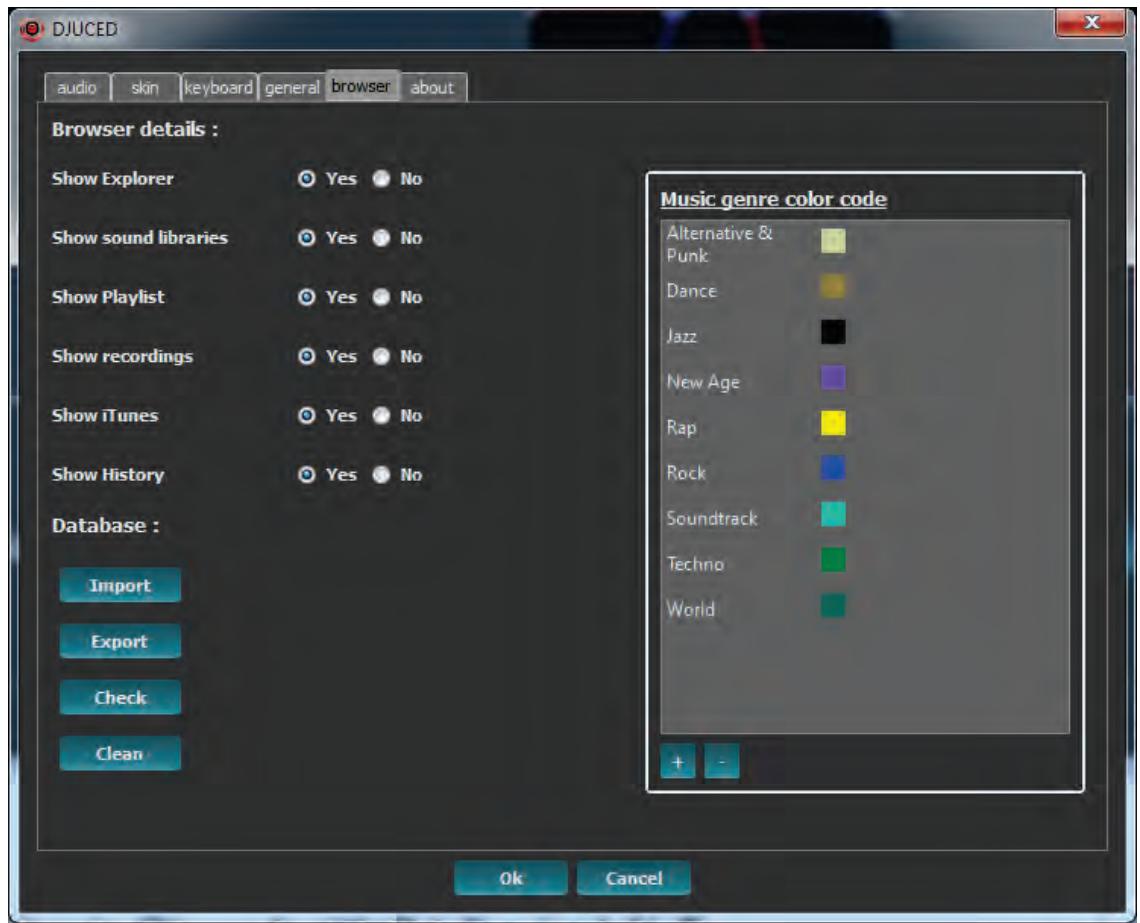Click the Soundtrack teal color swatch
The image size is (1140, 923).
pyautogui.click(x=833, y=515)
